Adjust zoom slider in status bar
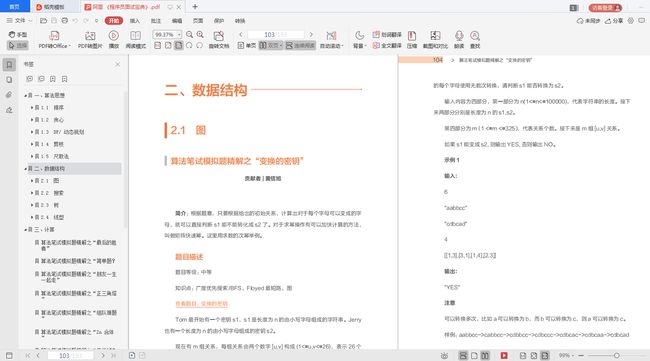 coord(616,355)
